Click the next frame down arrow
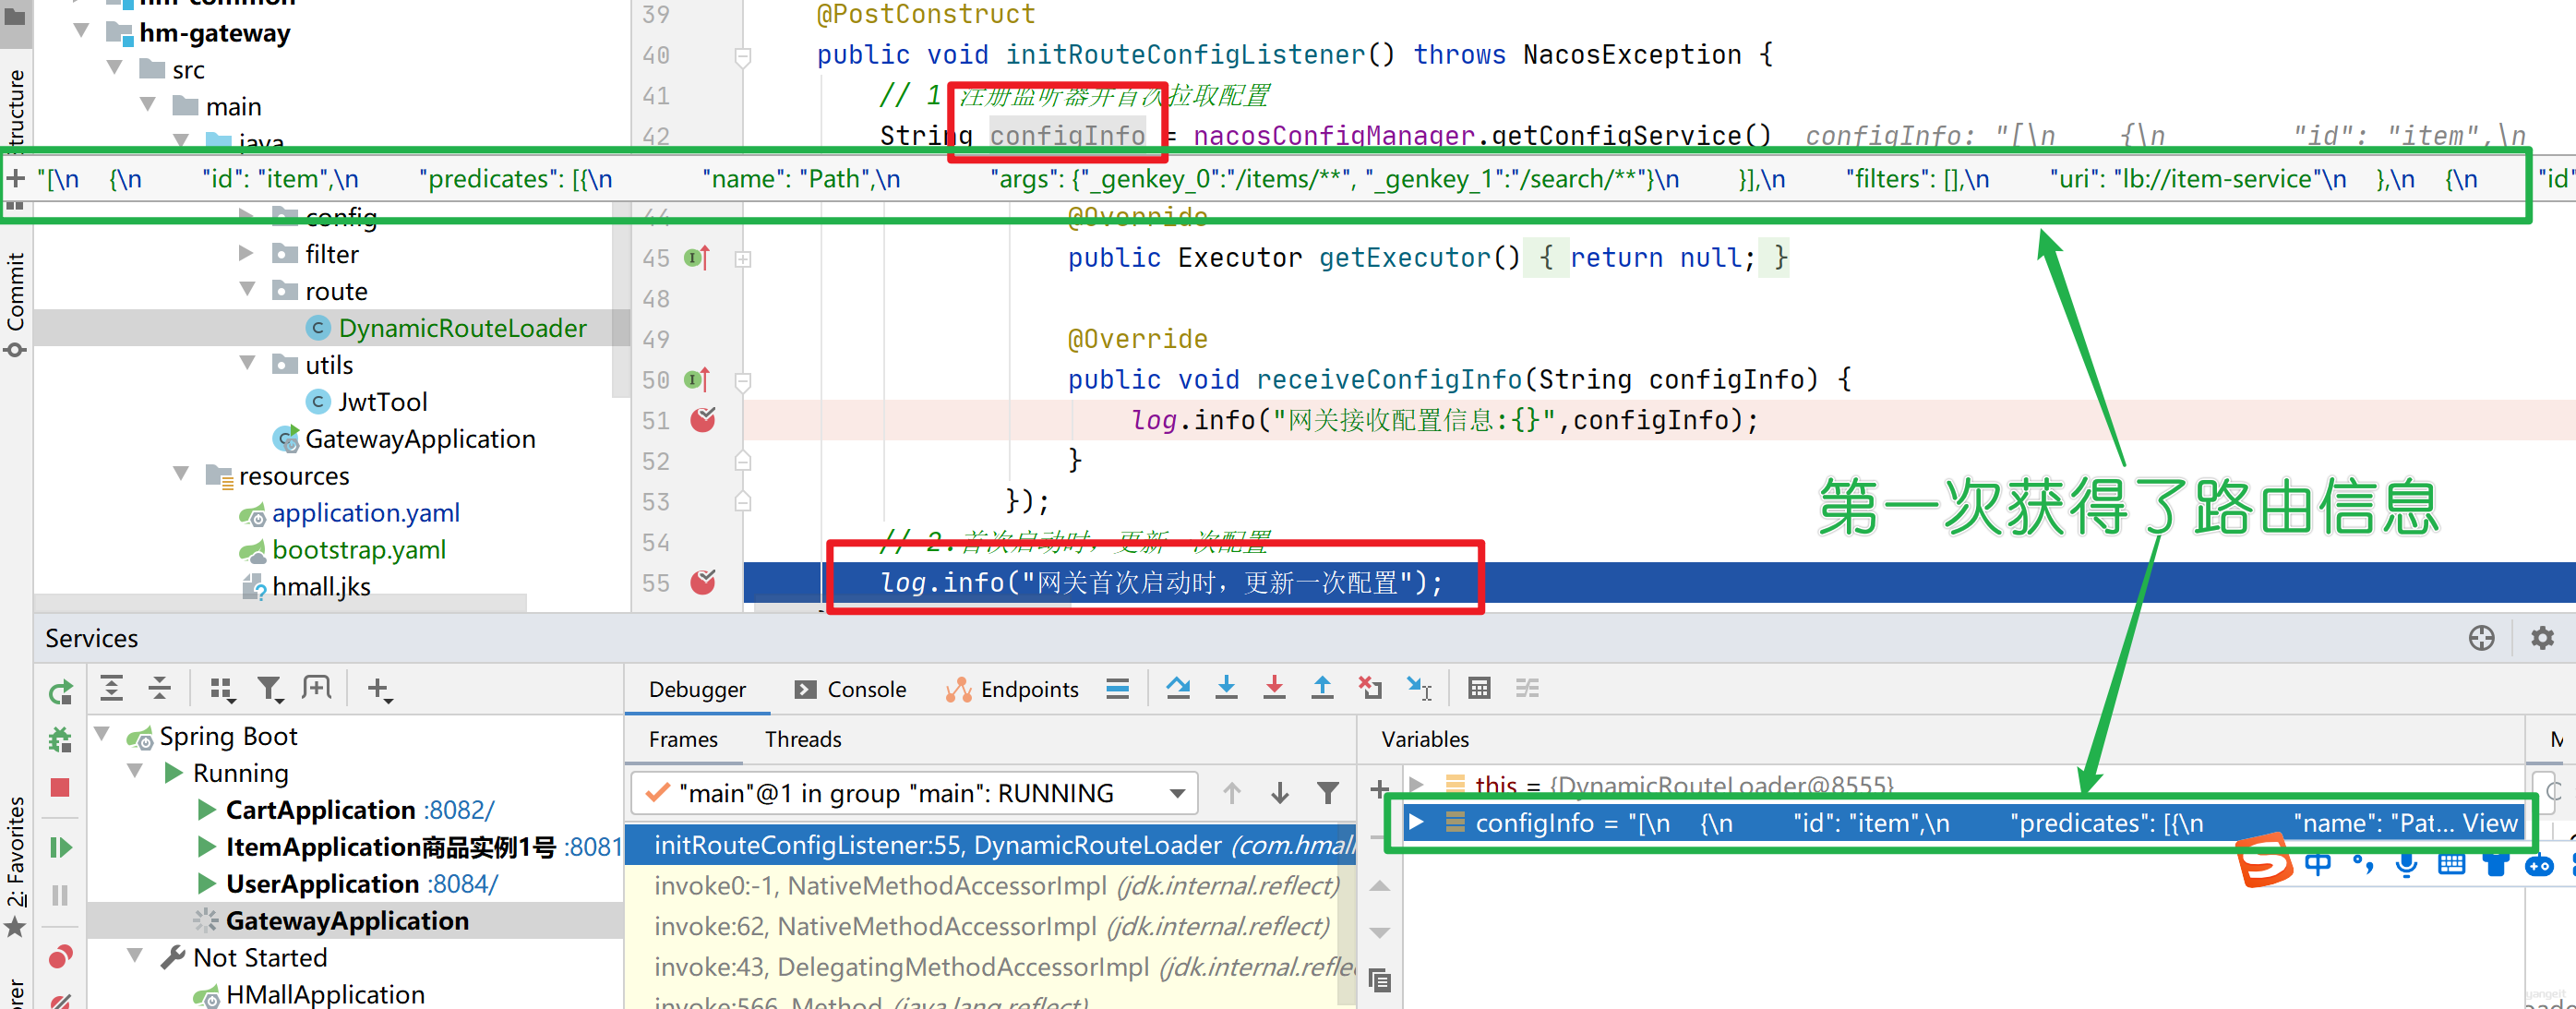 [1279, 793]
